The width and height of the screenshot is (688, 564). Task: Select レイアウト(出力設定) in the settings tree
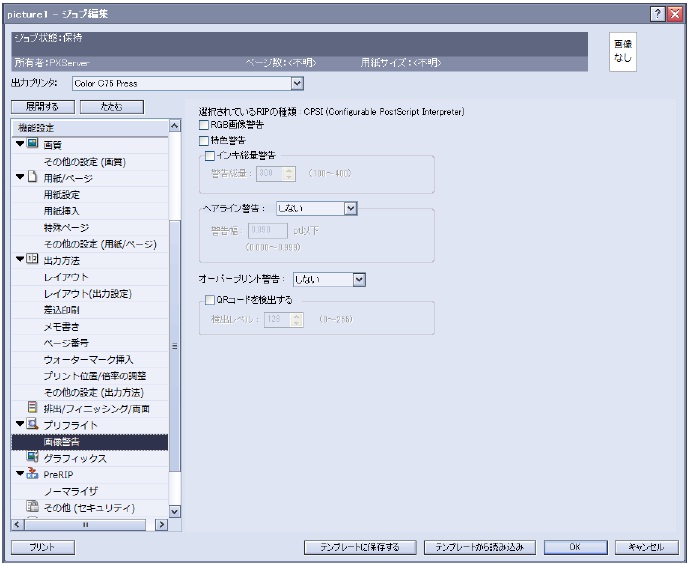(88, 293)
